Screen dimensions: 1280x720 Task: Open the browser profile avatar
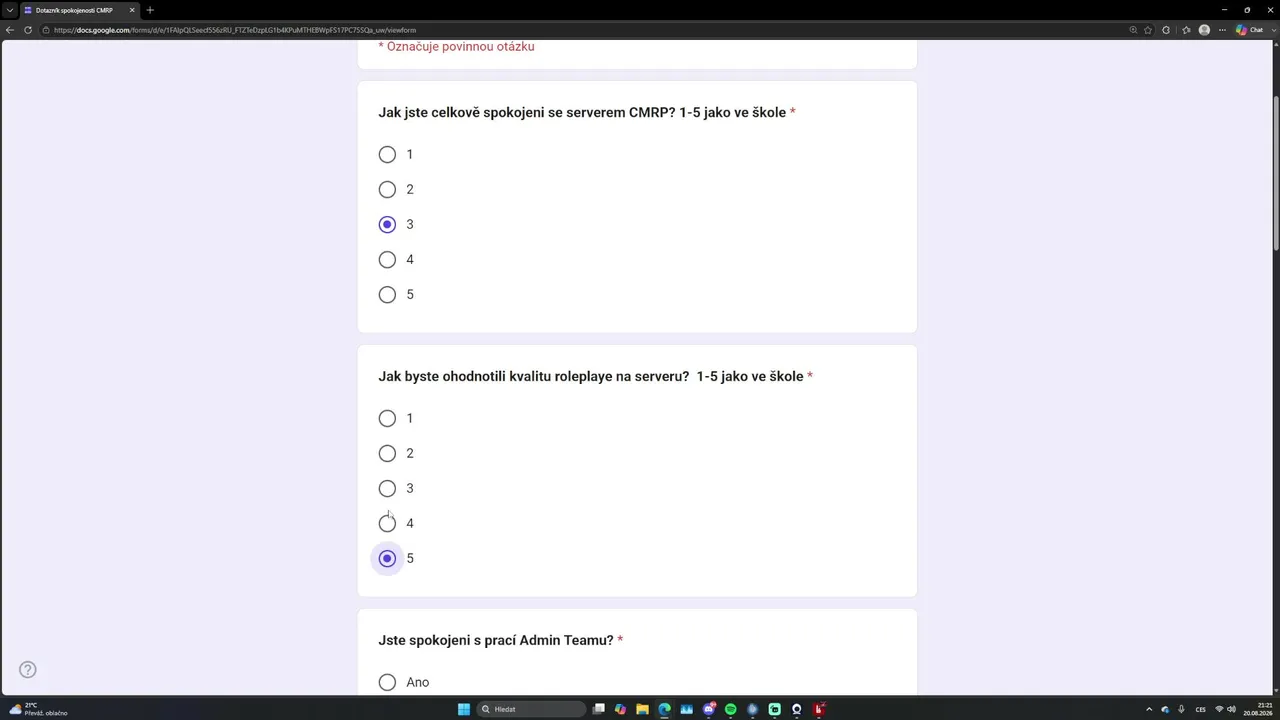1204,30
